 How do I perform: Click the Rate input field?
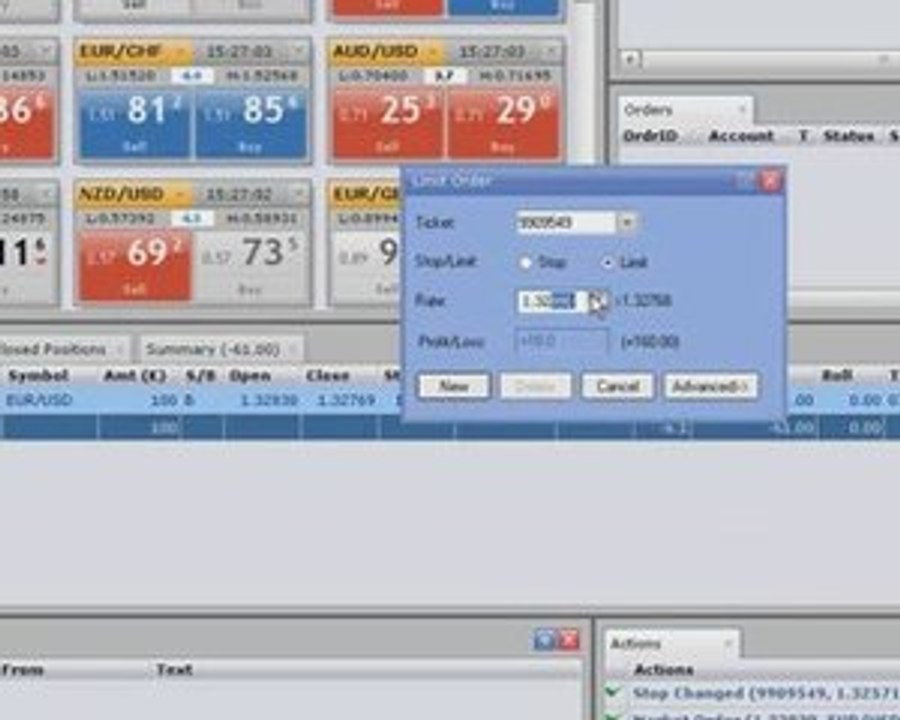click(x=552, y=301)
